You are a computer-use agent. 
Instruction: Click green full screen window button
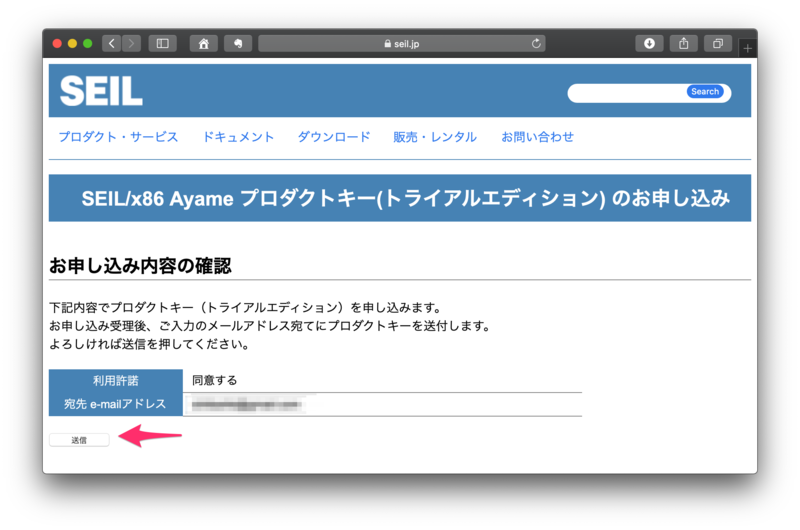[88, 44]
